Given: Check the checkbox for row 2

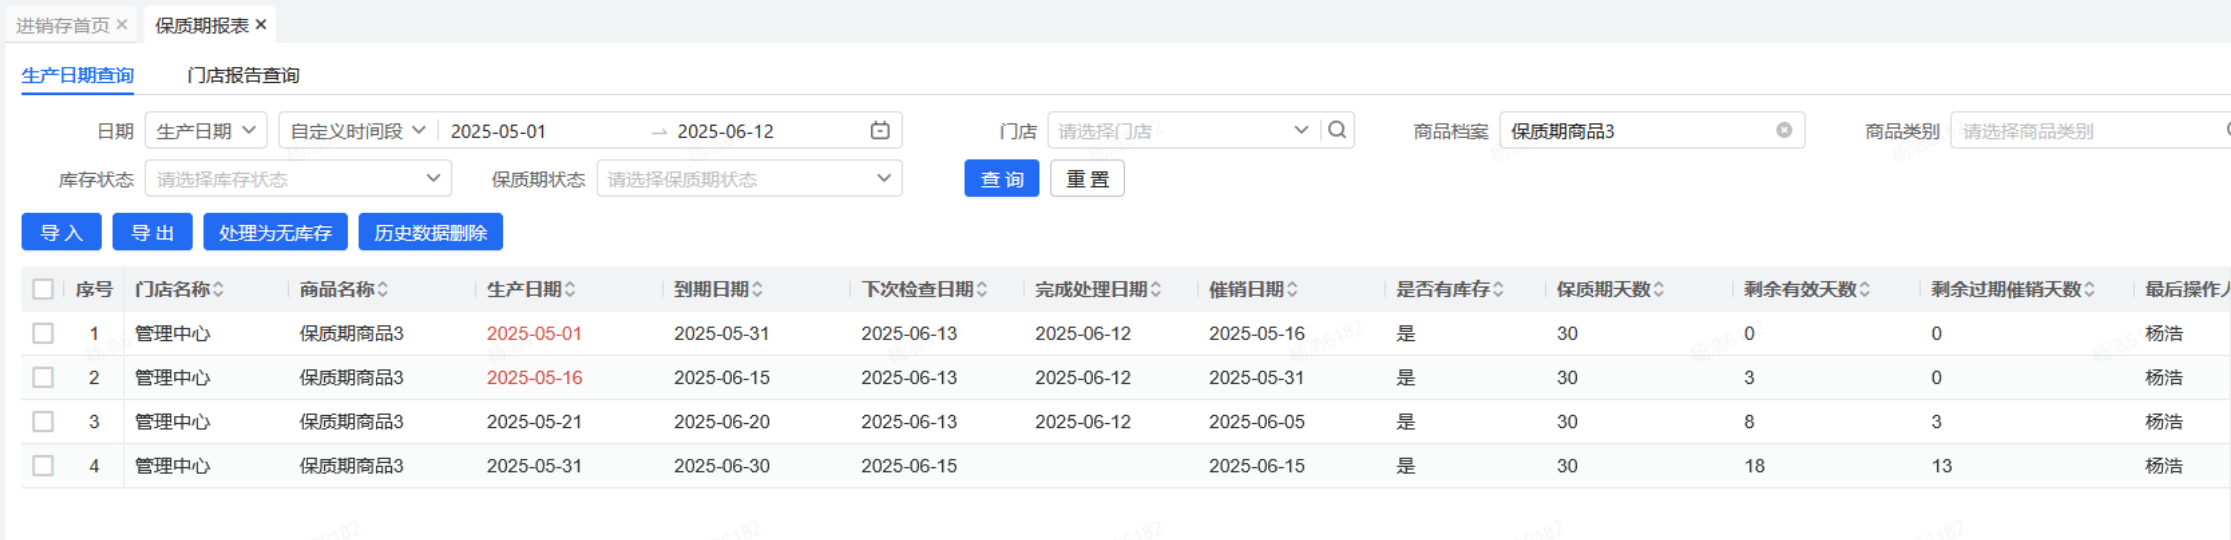Looking at the screenshot, I should pyautogui.click(x=43, y=377).
